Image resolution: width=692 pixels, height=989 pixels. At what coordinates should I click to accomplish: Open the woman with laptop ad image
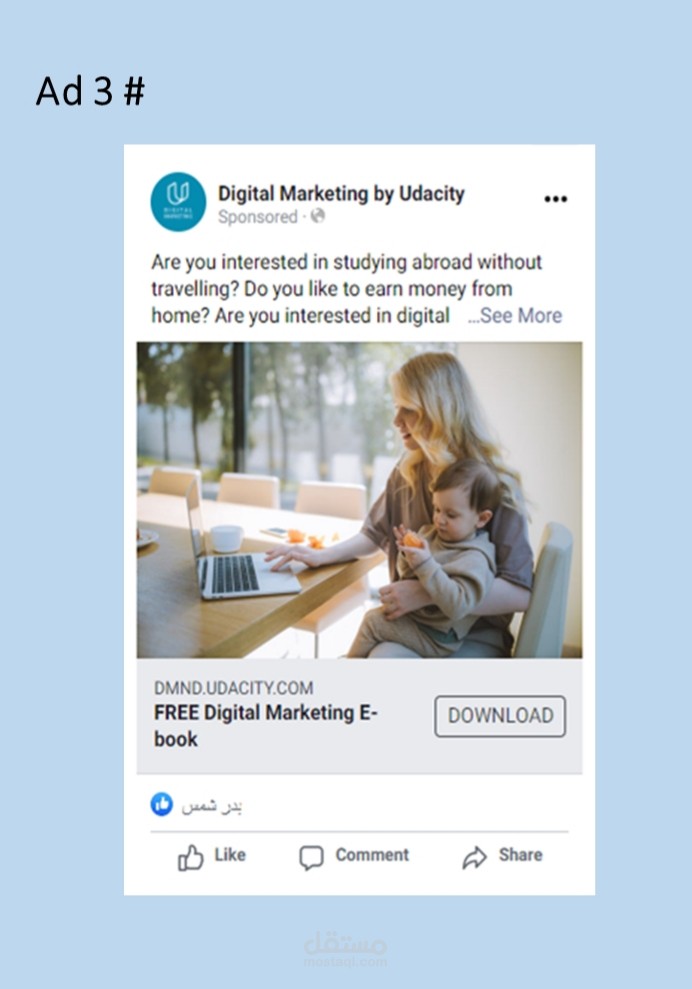tap(360, 500)
